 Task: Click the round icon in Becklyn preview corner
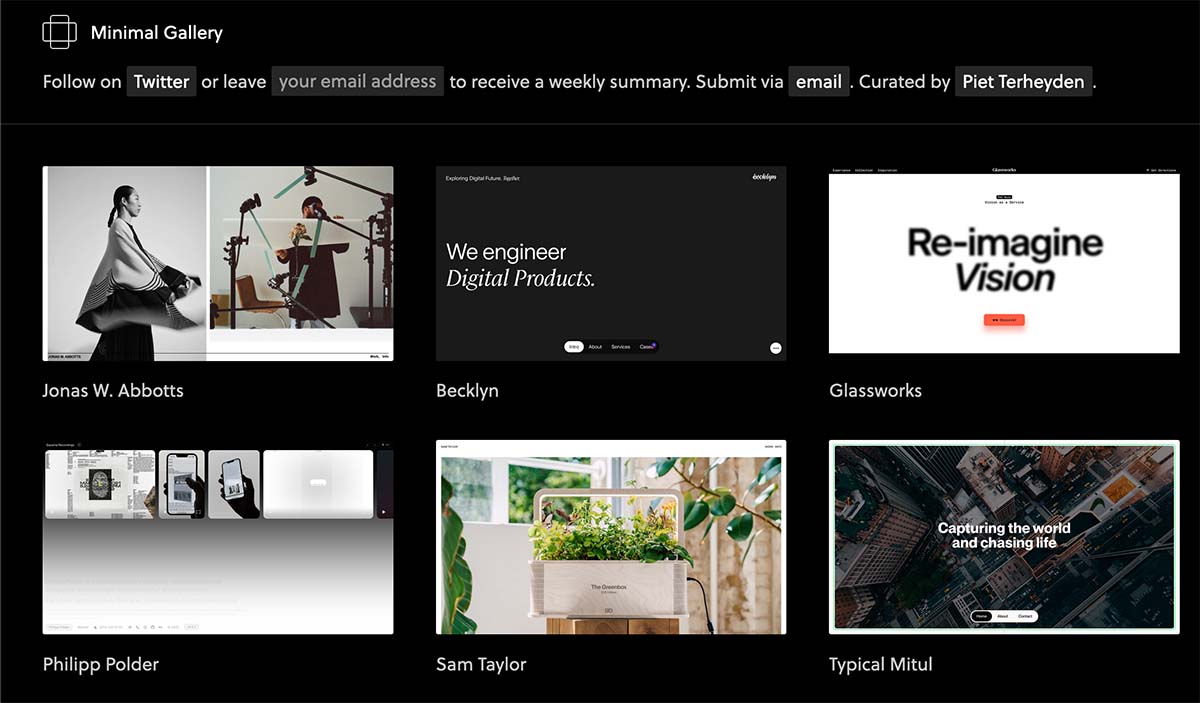775,348
